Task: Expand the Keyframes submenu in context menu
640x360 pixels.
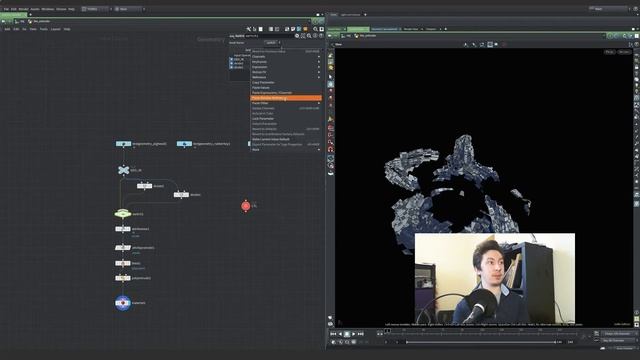Action: coord(286,62)
